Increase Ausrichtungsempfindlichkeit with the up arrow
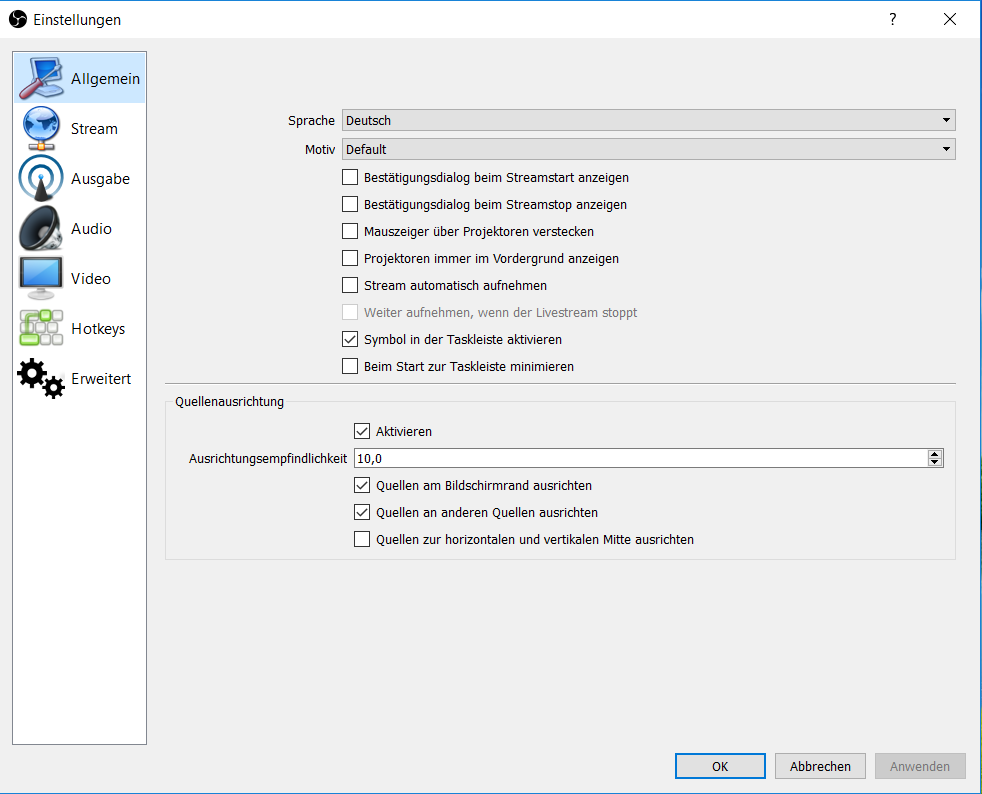 934,454
